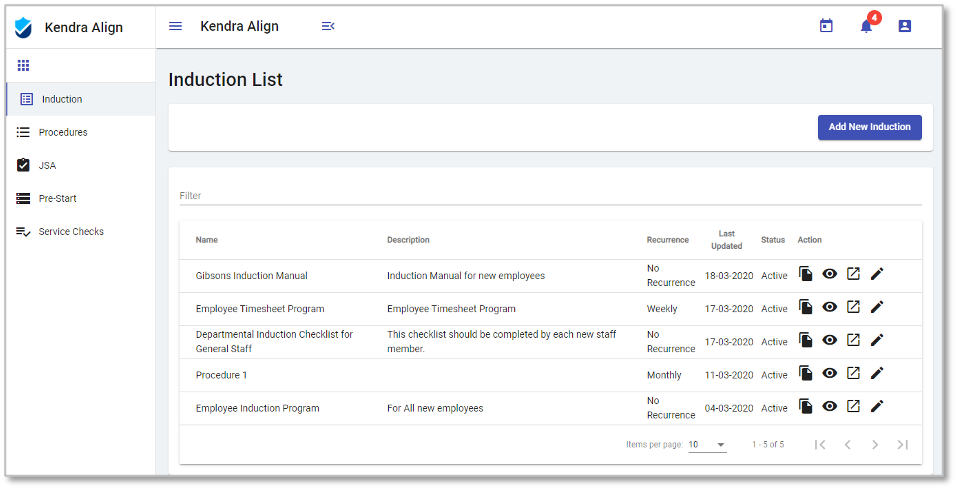Image resolution: width=956 pixels, height=488 pixels.
Task: Open the apps grid icon in sidebar
Action: [23, 66]
